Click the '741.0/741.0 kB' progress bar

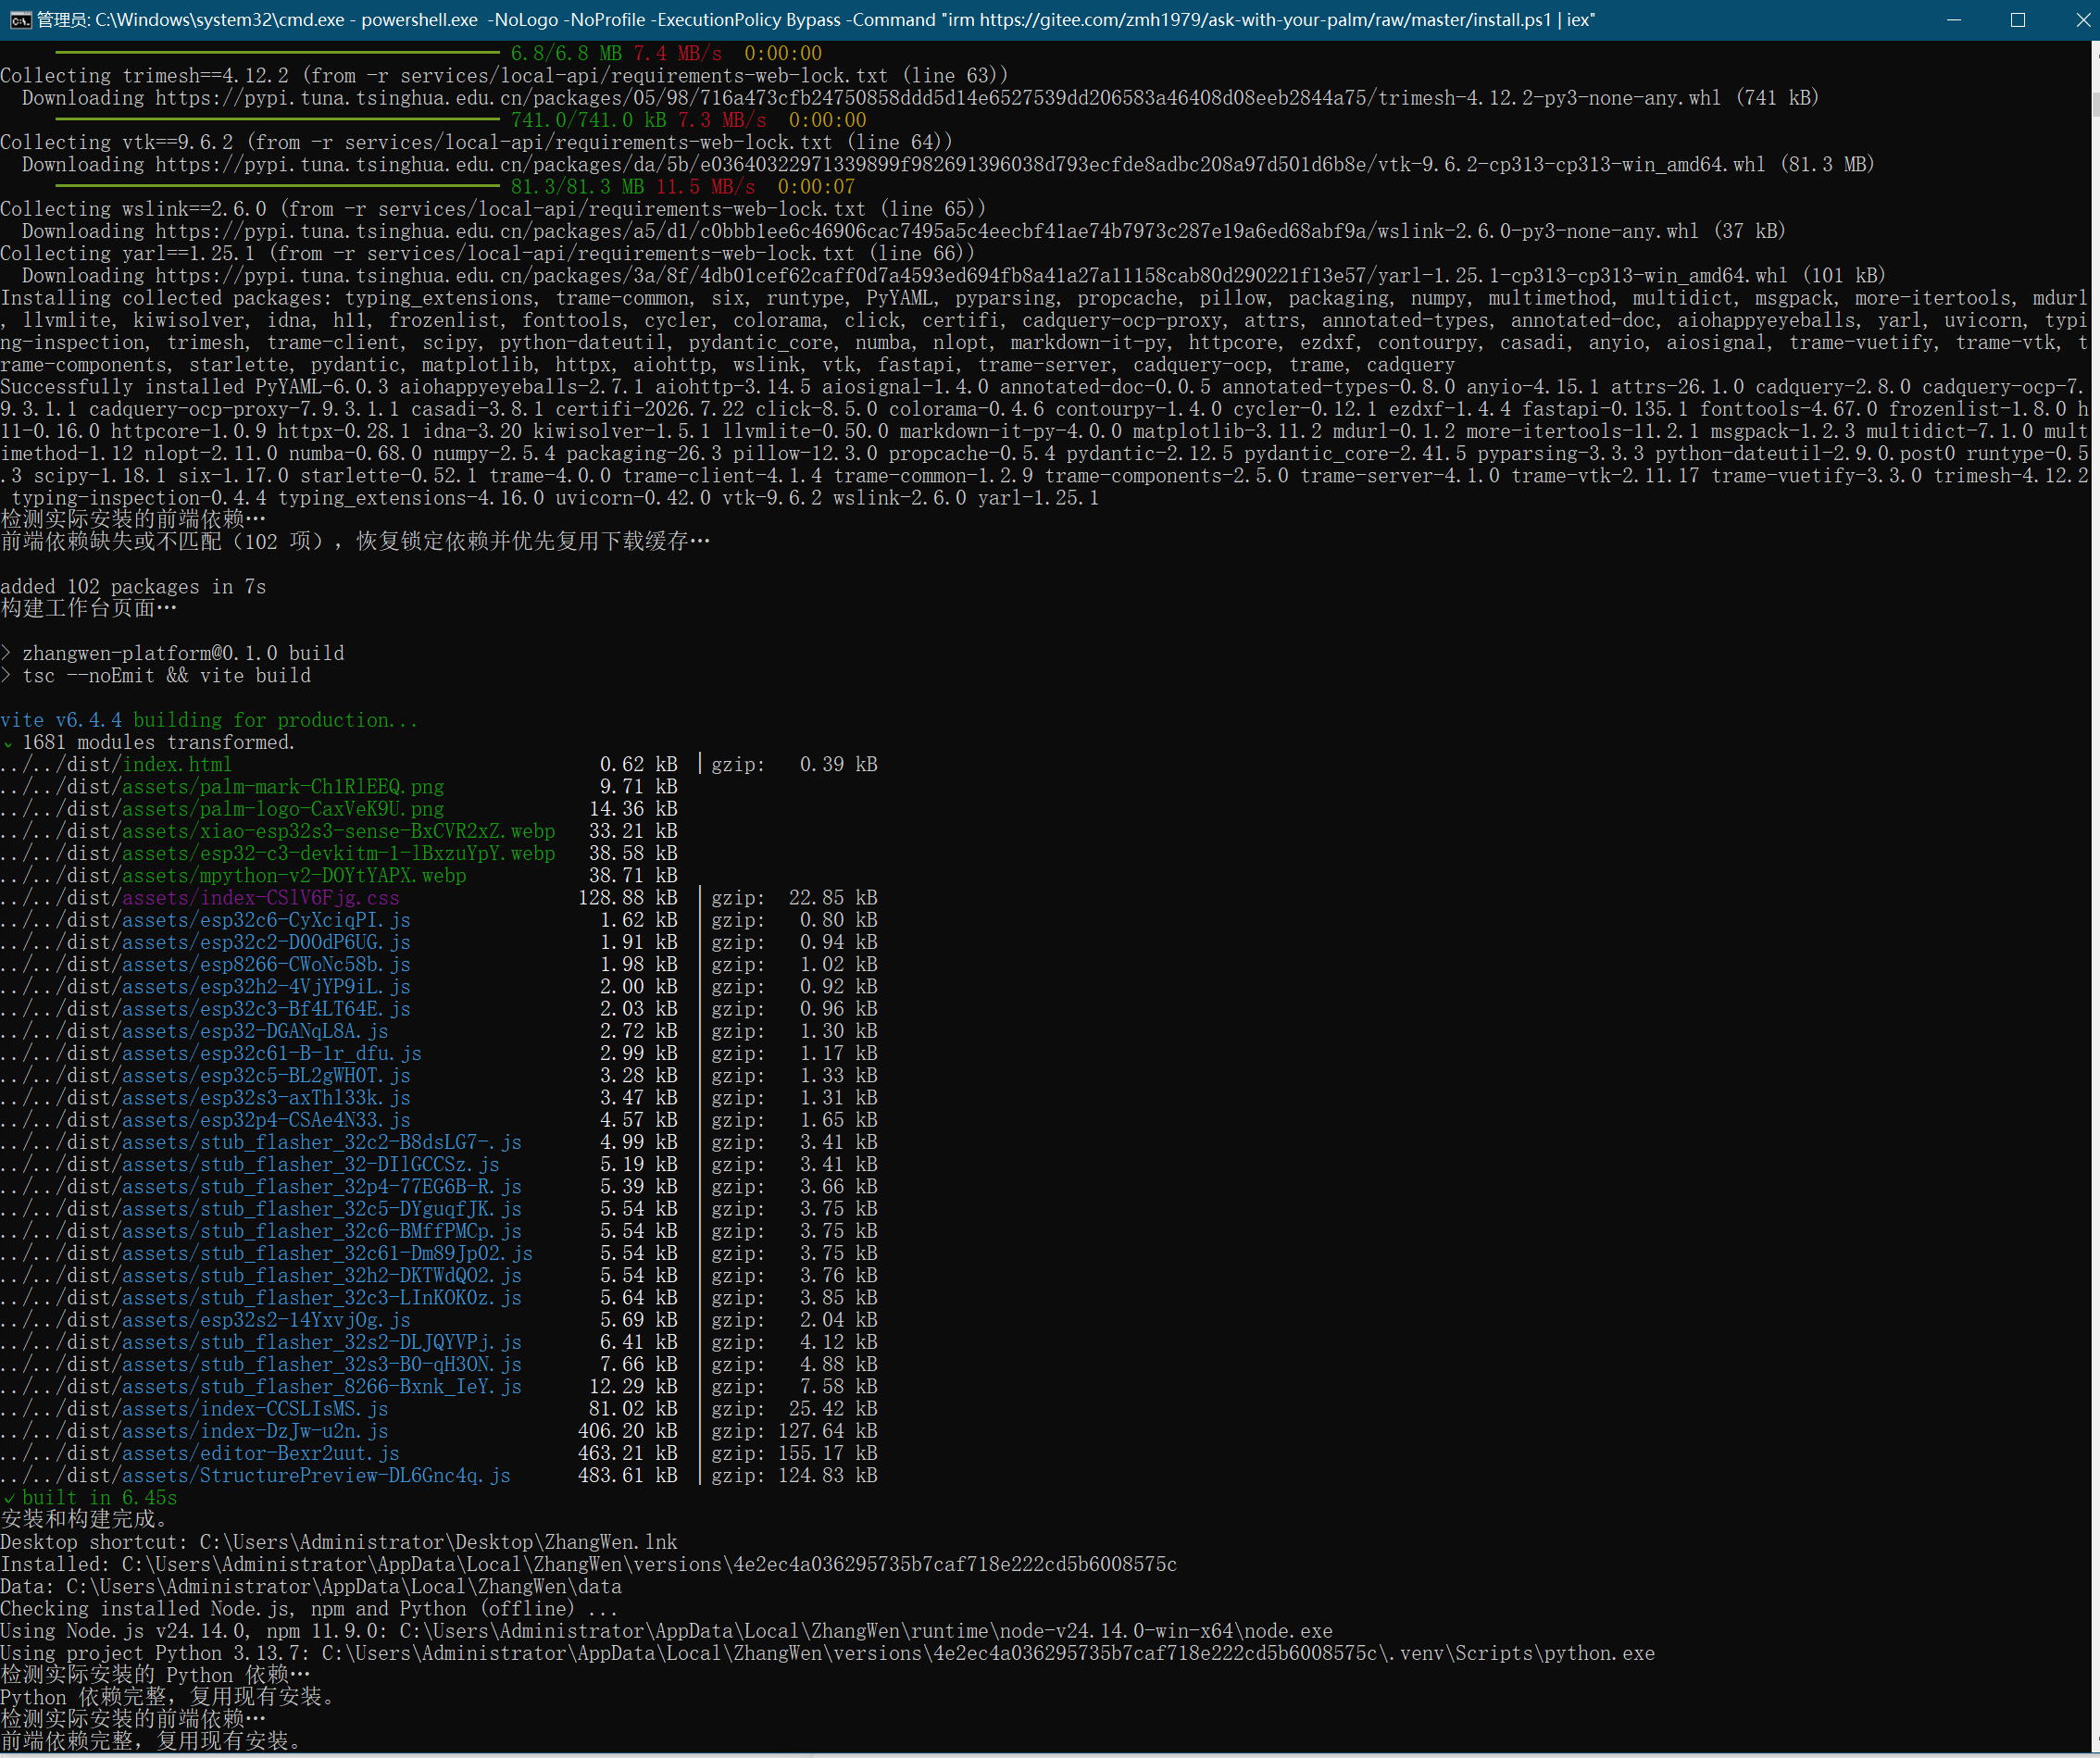278,120
